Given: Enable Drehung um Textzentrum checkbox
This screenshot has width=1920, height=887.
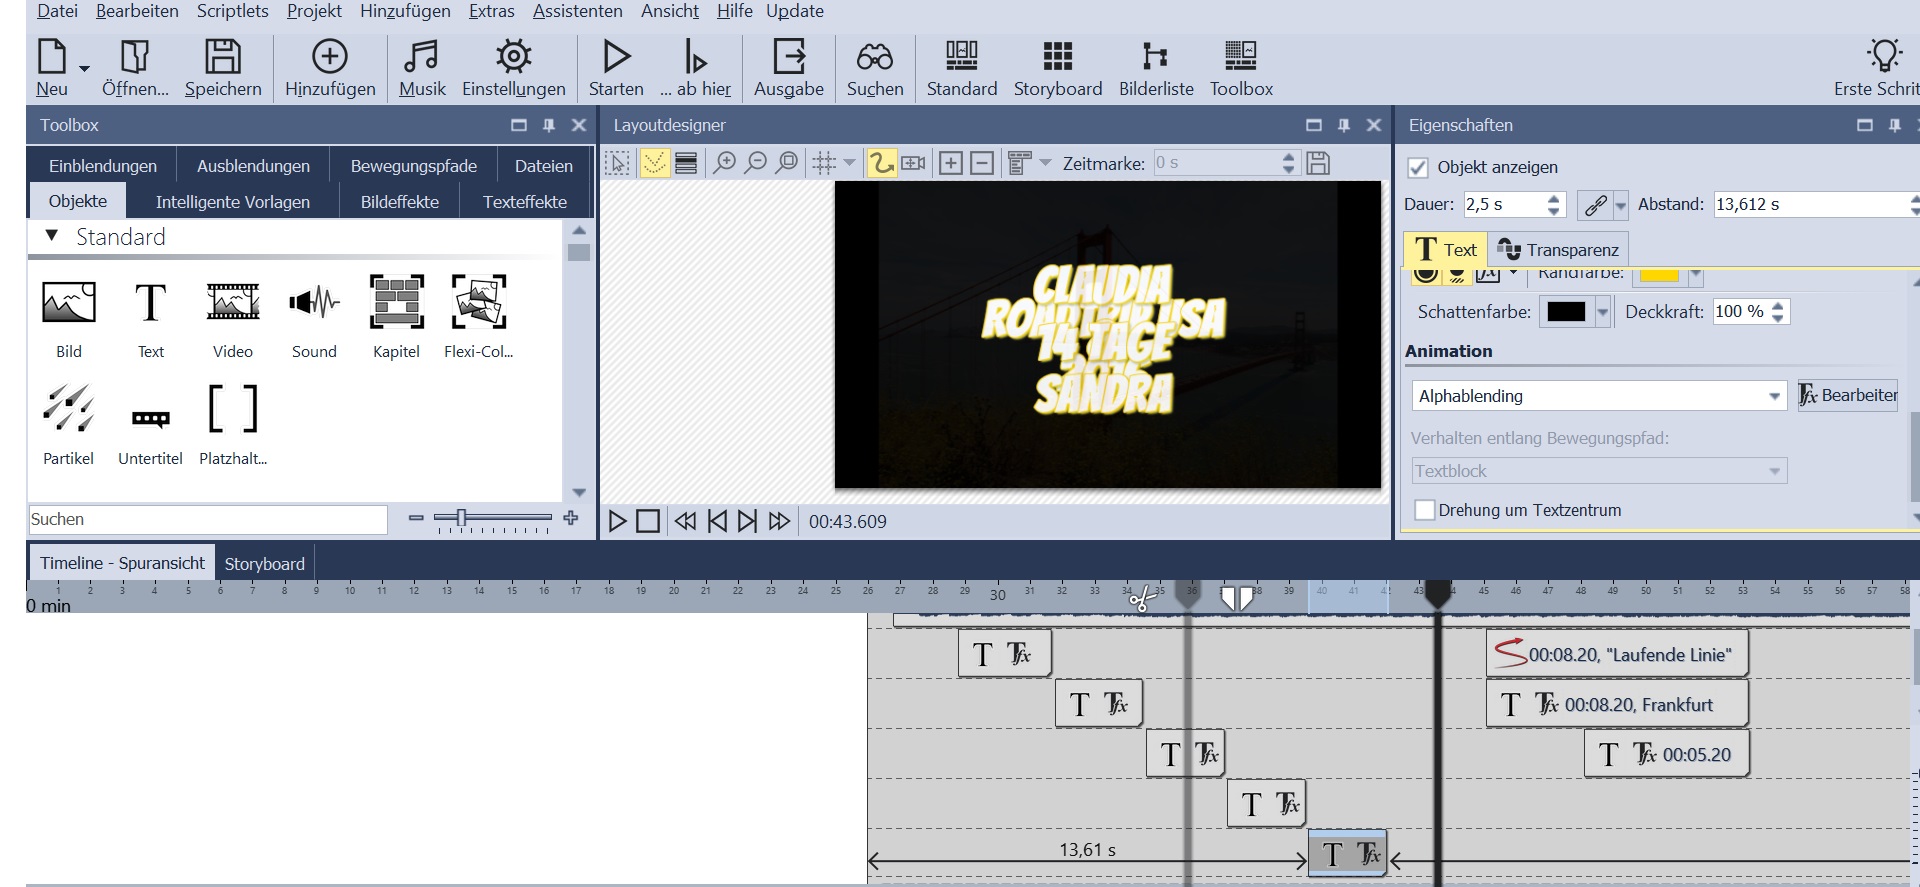Looking at the screenshot, I should [1425, 510].
